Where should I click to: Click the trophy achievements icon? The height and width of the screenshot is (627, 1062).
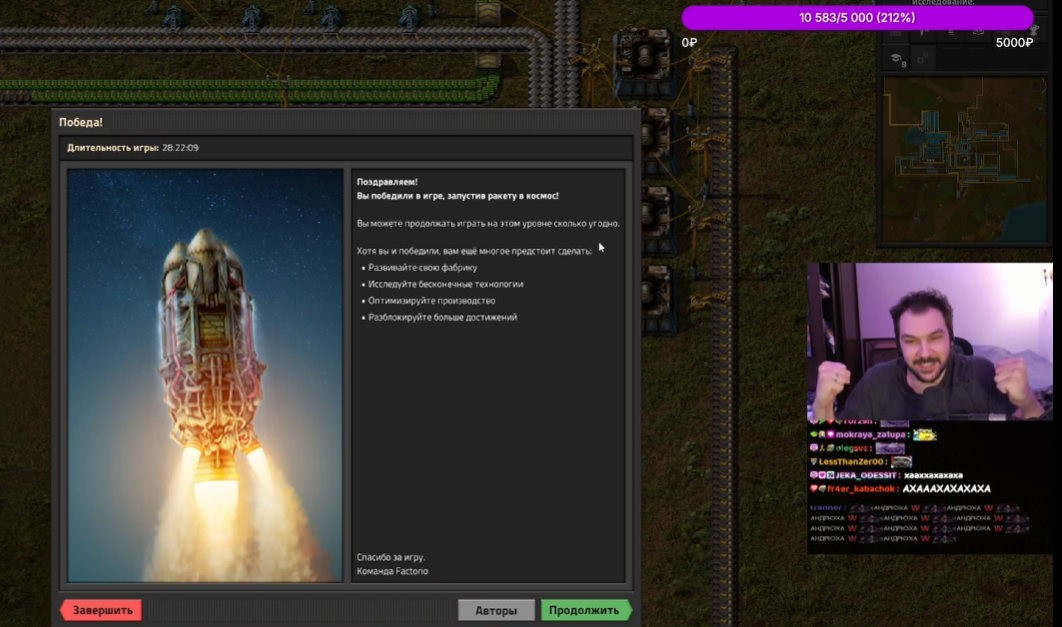tap(1034, 31)
